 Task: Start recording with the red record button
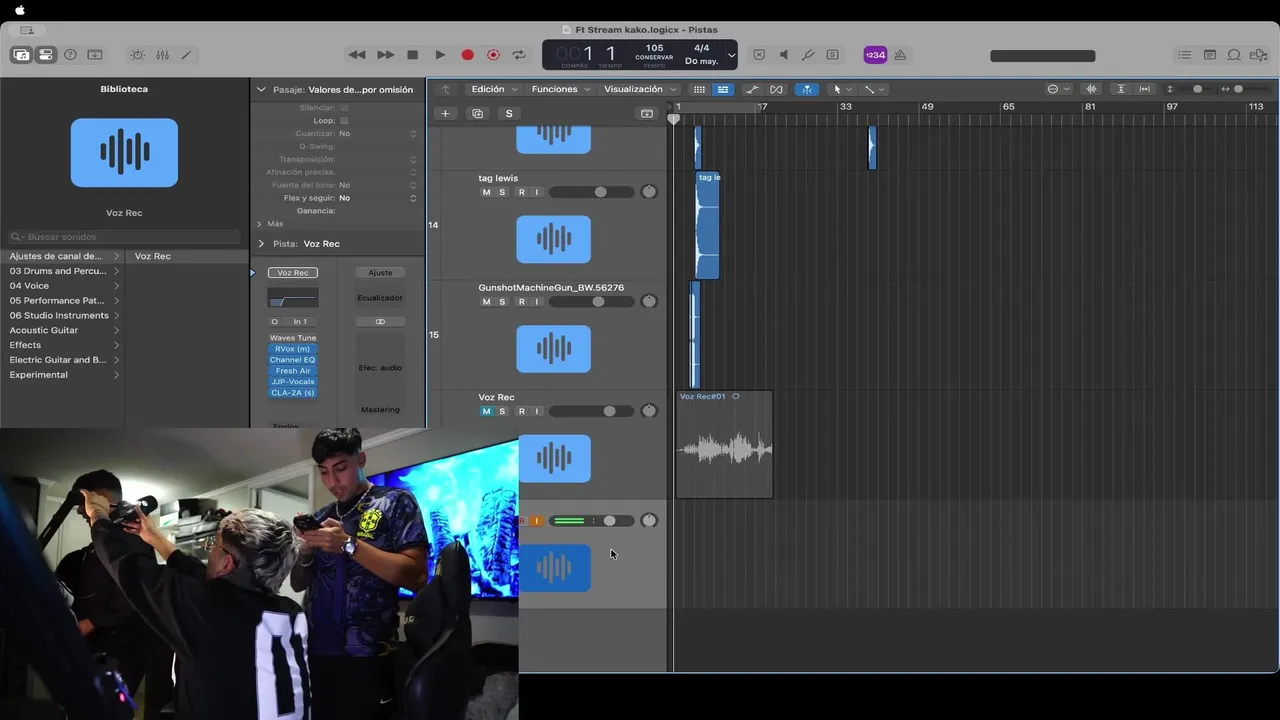[x=467, y=55]
